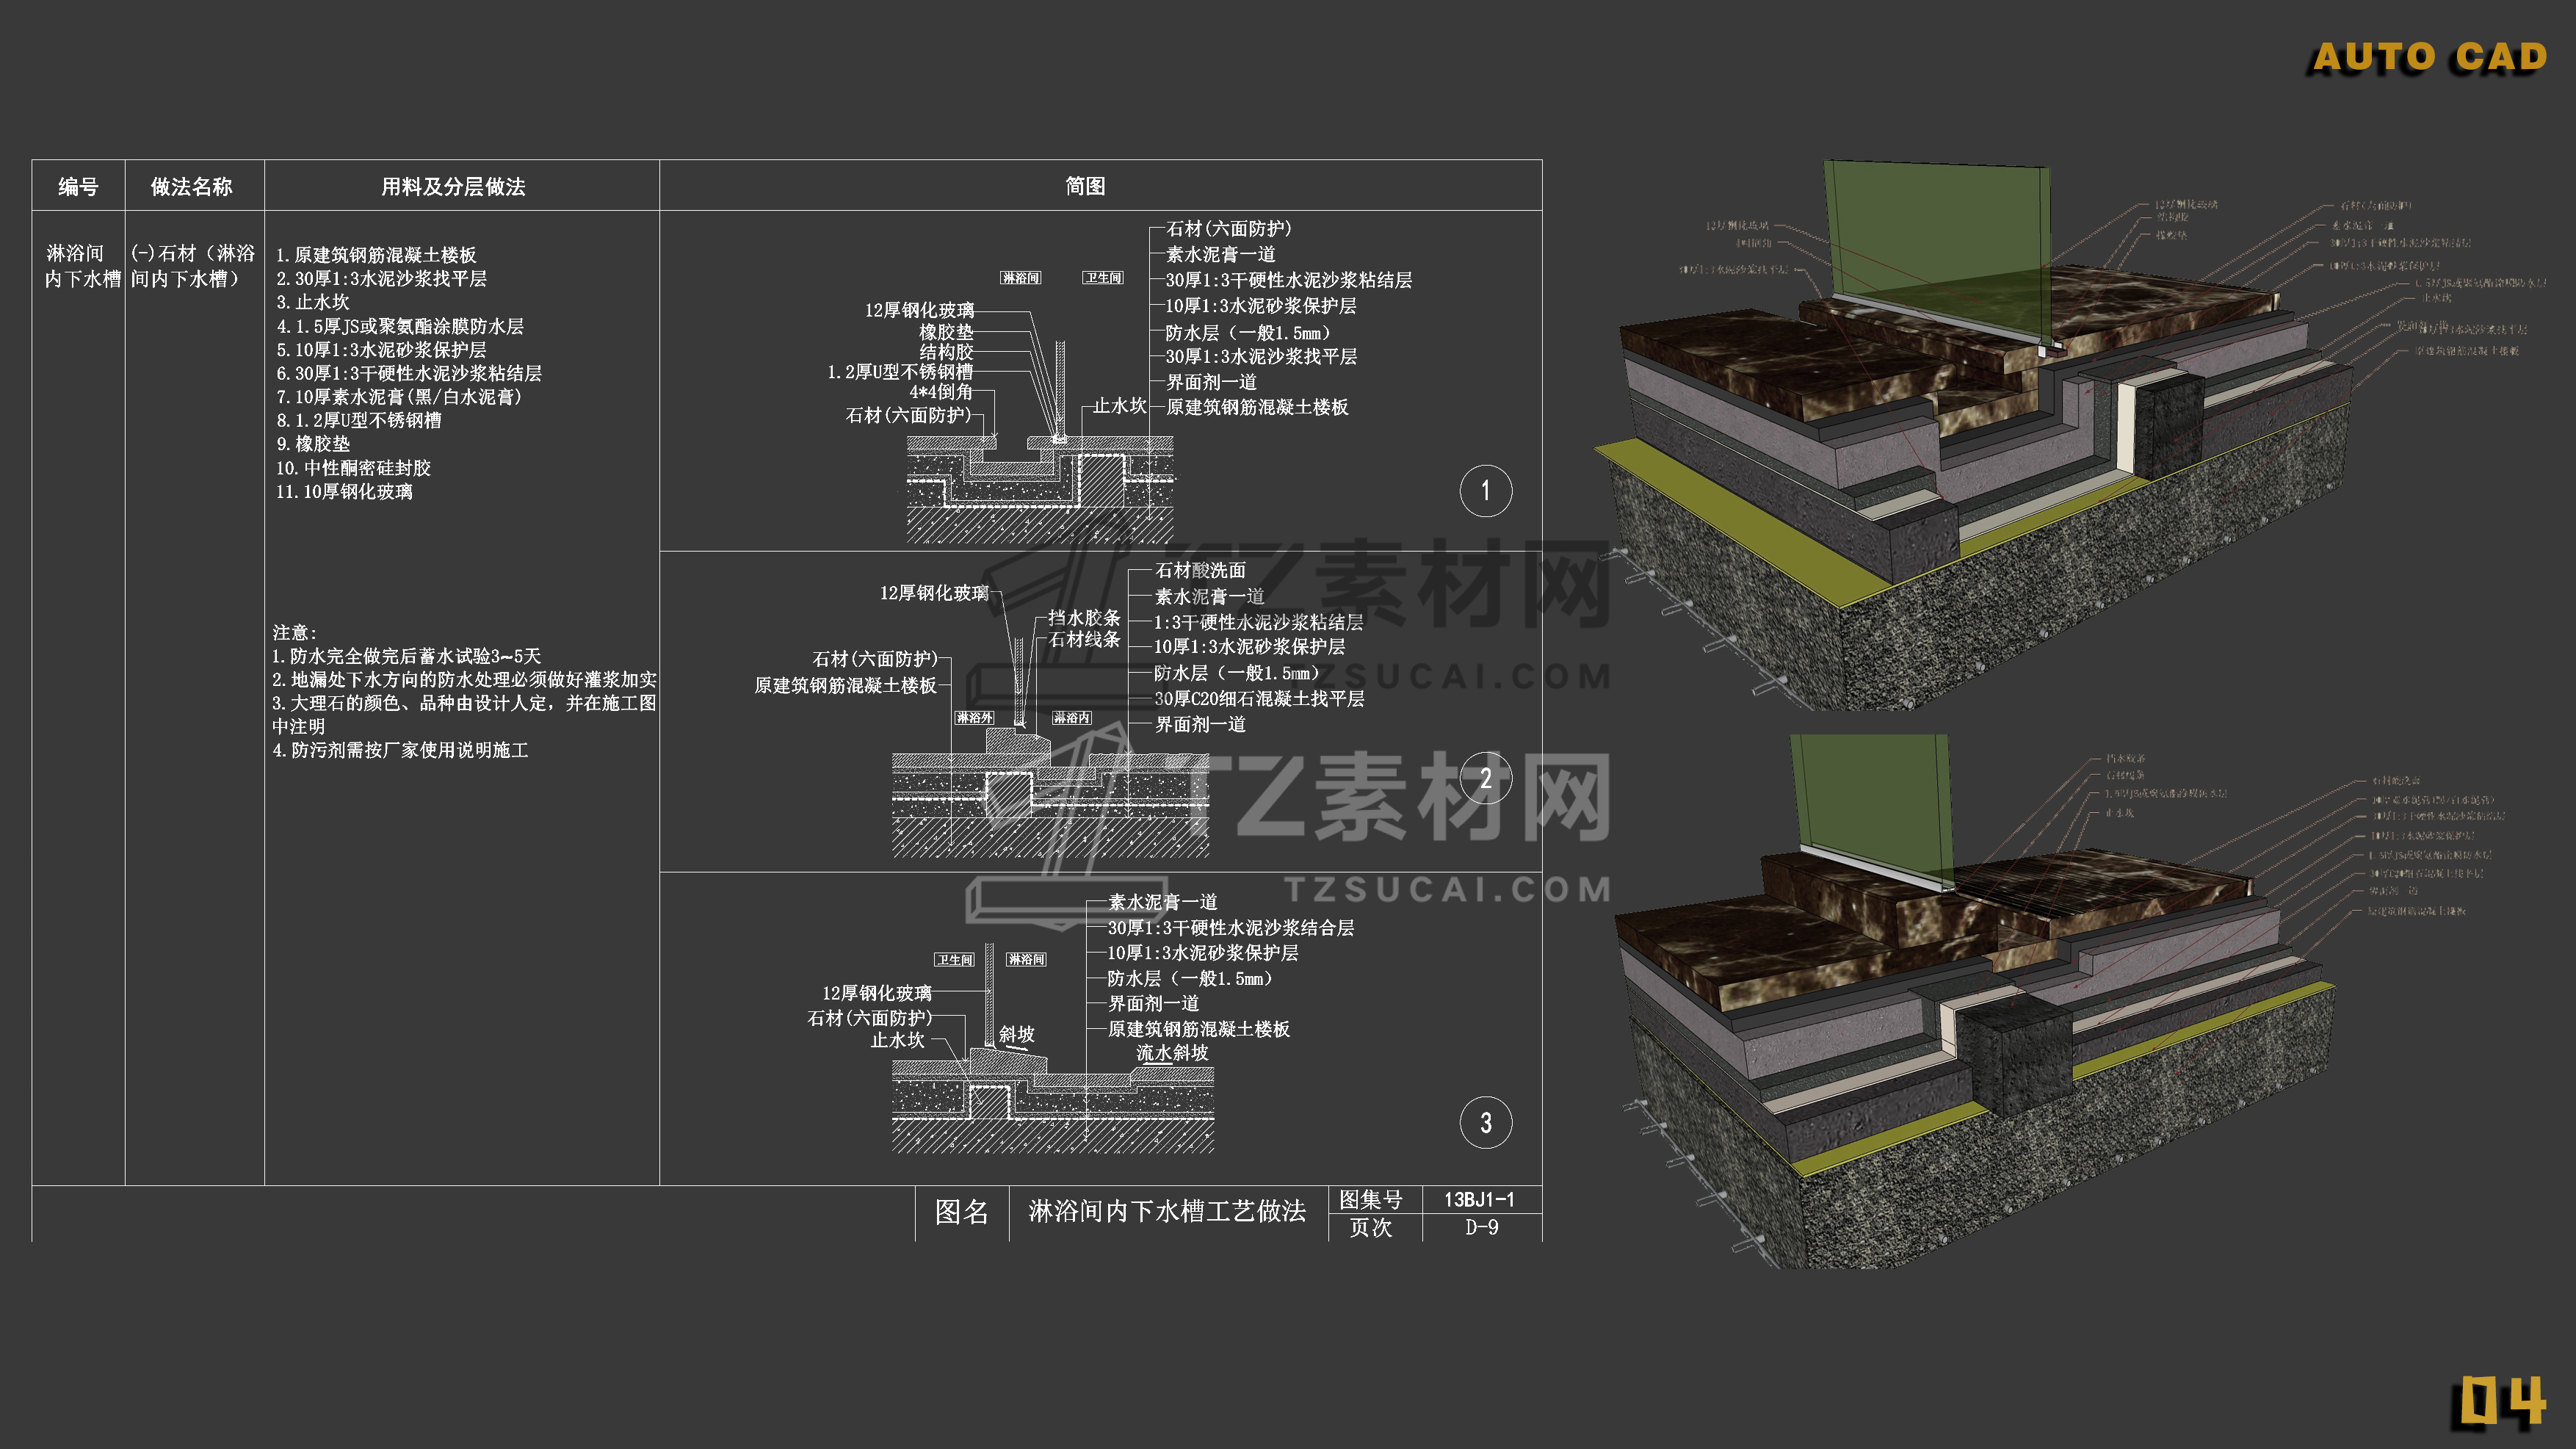Click the circled number 1 marker
Image resolution: width=2576 pixels, height=1449 pixels.
[1485, 491]
